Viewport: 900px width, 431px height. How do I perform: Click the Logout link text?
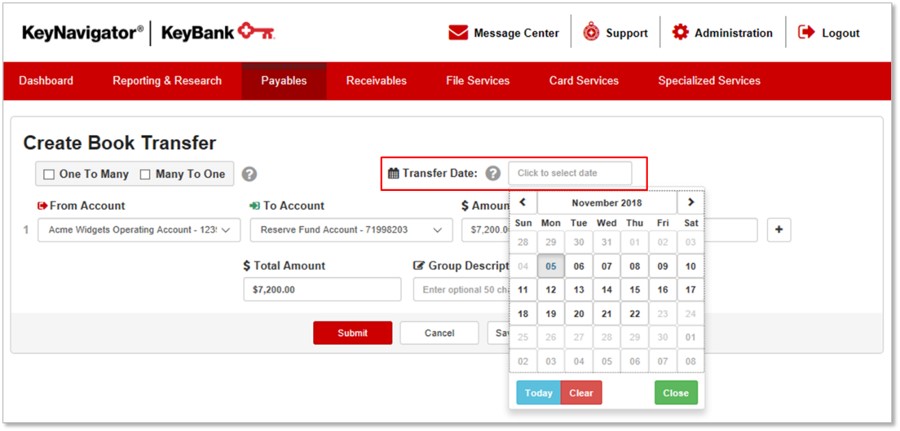point(841,33)
